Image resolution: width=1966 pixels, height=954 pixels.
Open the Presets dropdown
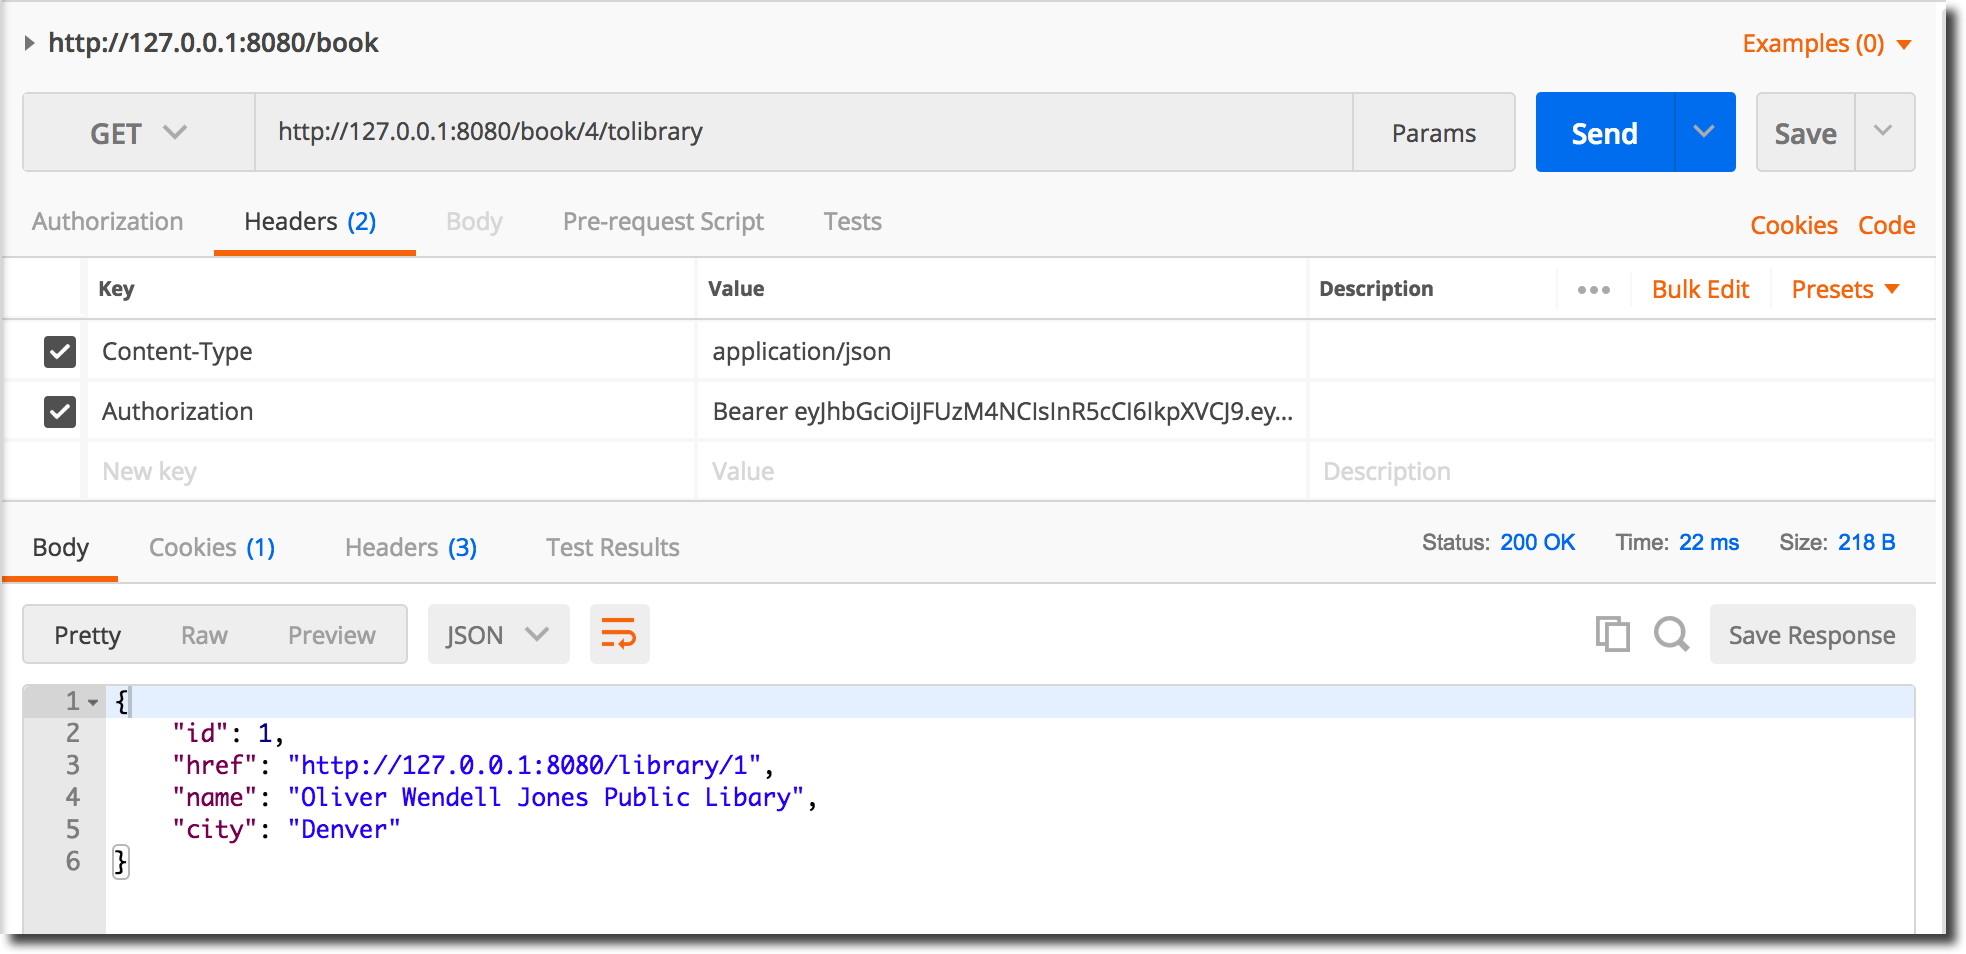(x=1845, y=289)
